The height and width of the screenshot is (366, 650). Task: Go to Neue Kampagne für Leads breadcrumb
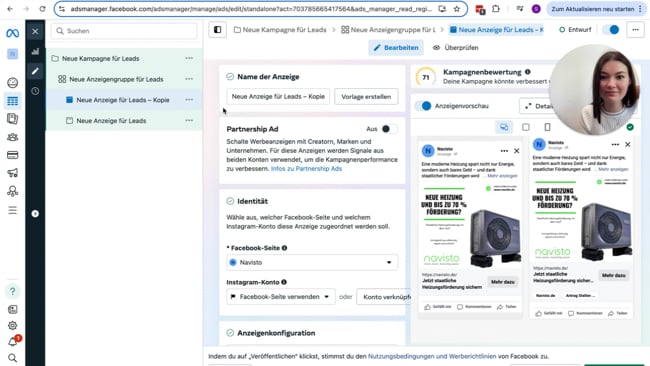coord(280,30)
